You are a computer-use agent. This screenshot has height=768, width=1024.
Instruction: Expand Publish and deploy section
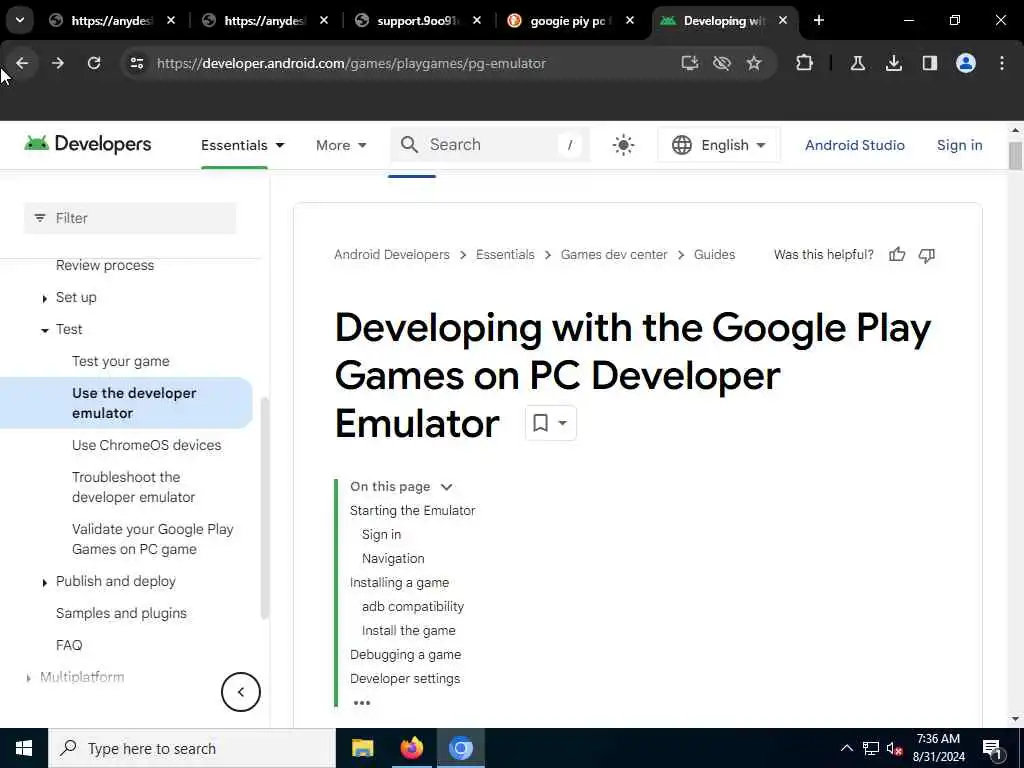[44, 583]
